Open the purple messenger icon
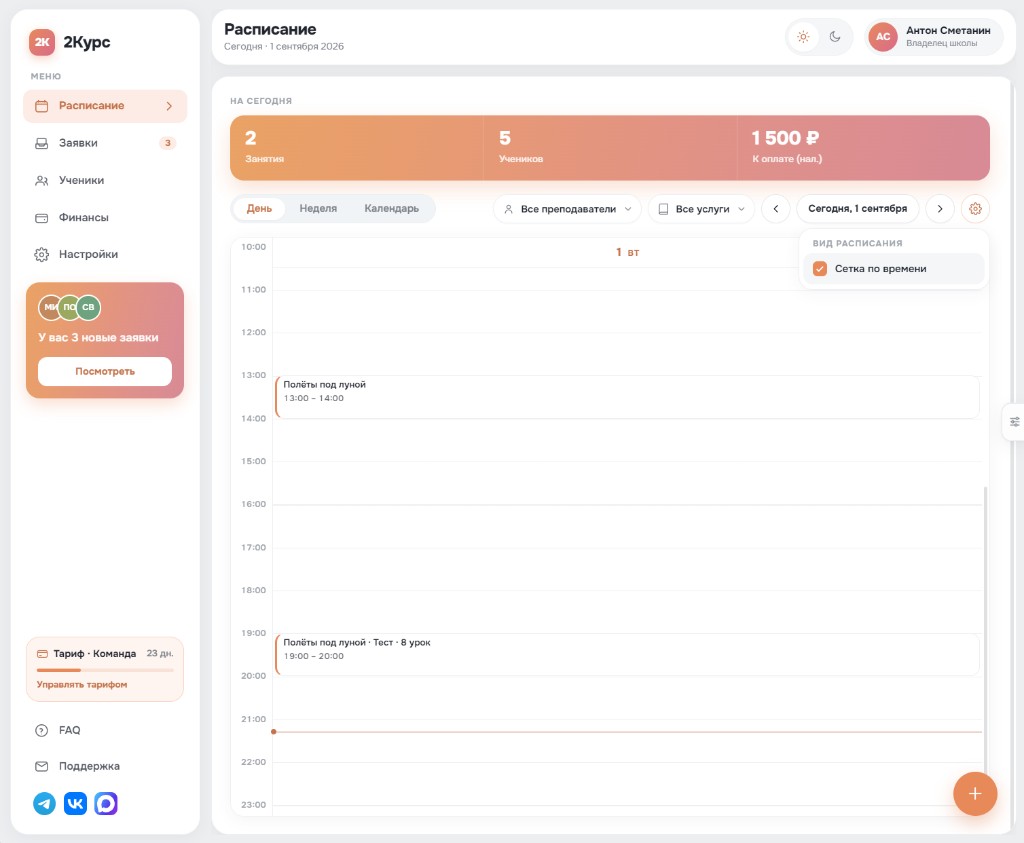The height and width of the screenshot is (843, 1024). [106, 803]
